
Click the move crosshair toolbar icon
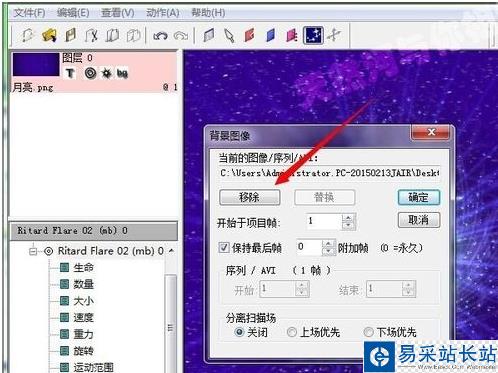tap(334, 35)
